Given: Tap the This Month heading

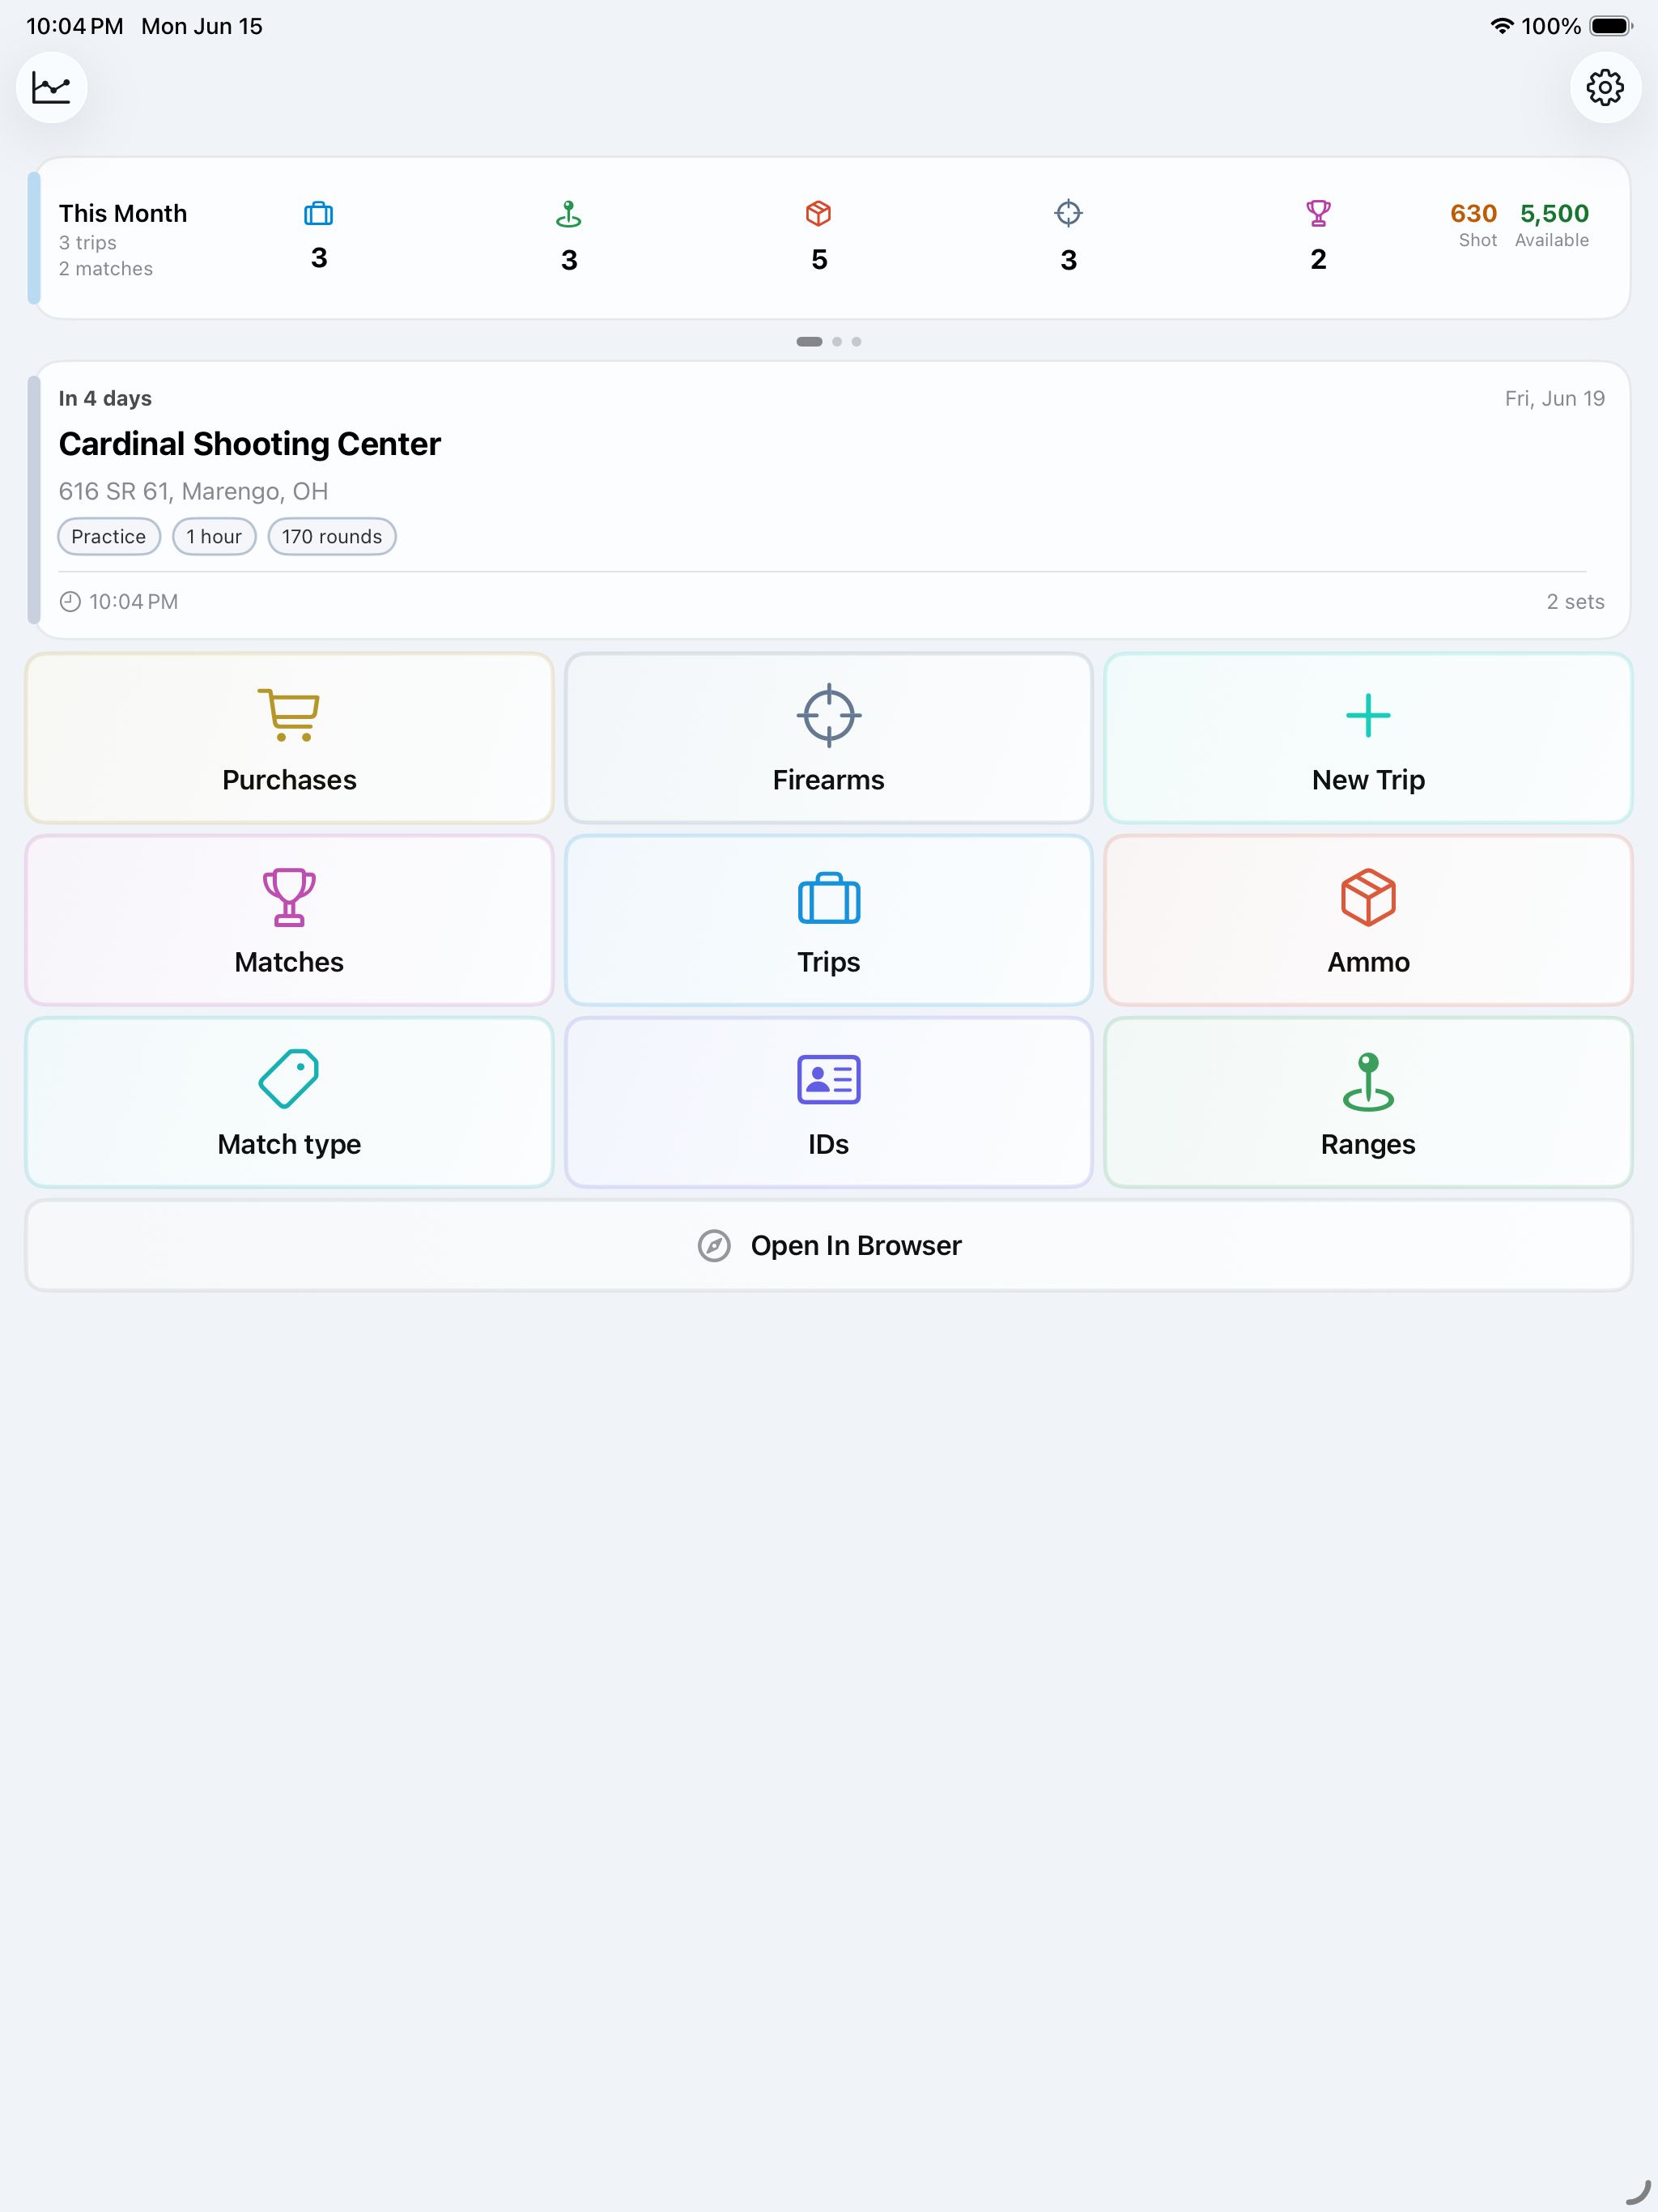Looking at the screenshot, I should pyautogui.click(x=123, y=213).
